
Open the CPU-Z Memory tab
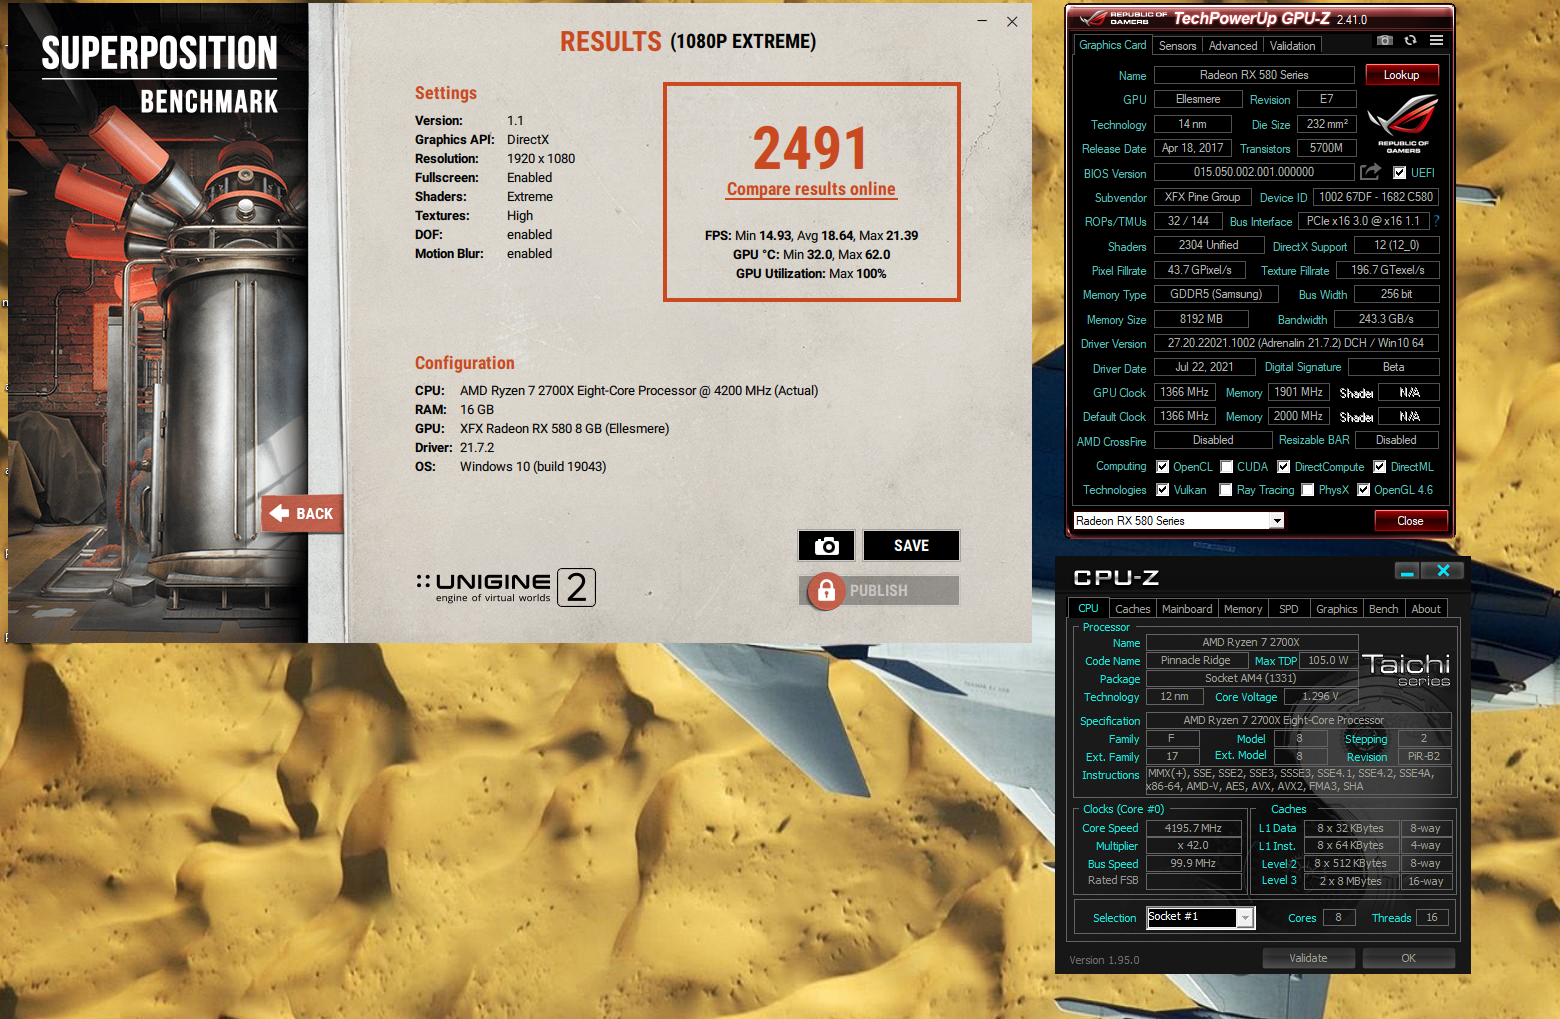[x=1243, y=609]
